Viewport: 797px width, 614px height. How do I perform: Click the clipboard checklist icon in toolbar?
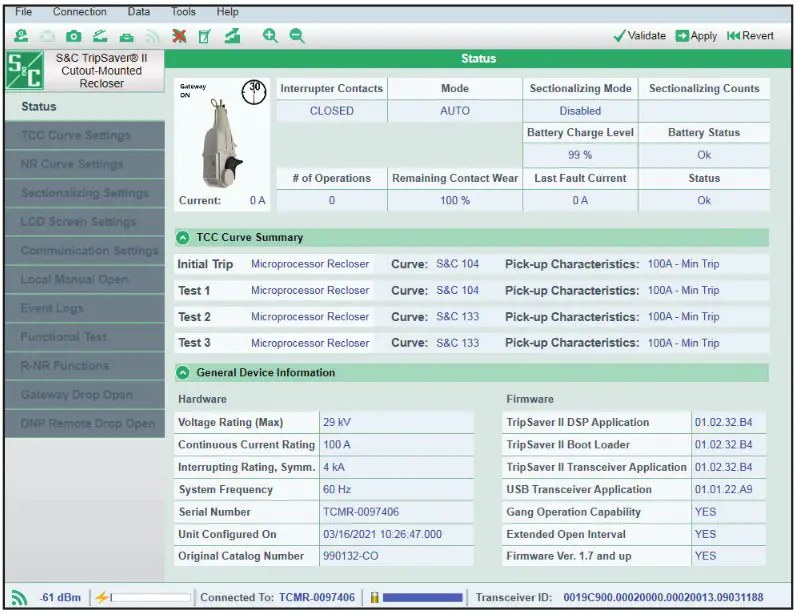204,35
